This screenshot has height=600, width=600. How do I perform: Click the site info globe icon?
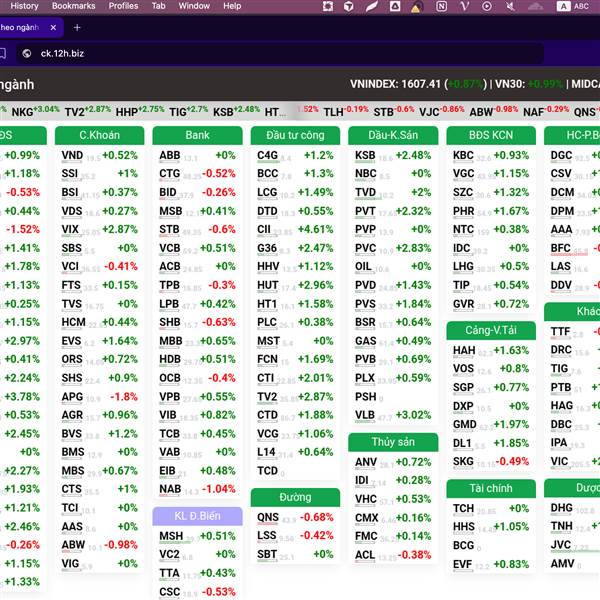[27, 54]
